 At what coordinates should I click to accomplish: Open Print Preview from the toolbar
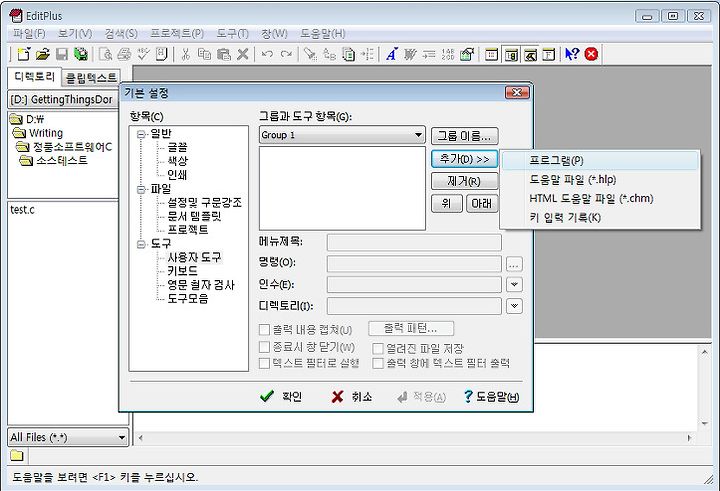[x=106, y=54]
